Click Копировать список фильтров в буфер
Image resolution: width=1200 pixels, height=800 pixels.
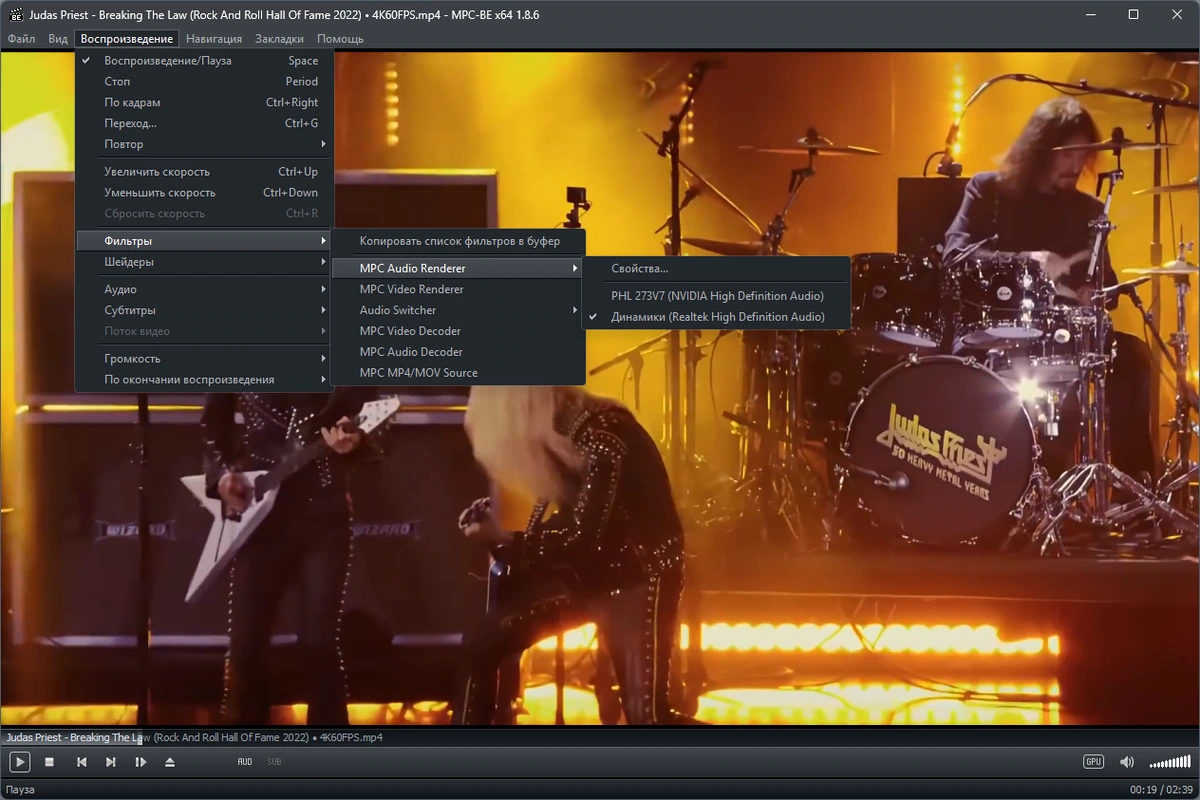(x=458, y=241)
